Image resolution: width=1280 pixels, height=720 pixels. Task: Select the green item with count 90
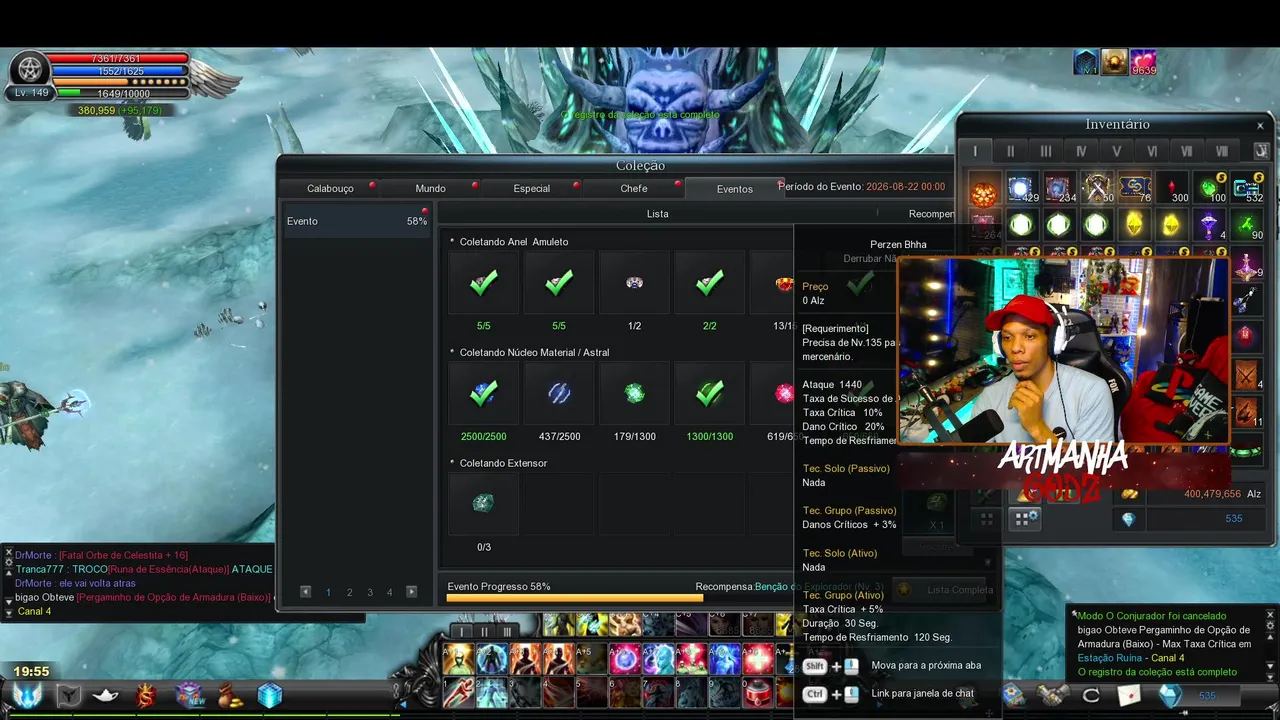1247,226
